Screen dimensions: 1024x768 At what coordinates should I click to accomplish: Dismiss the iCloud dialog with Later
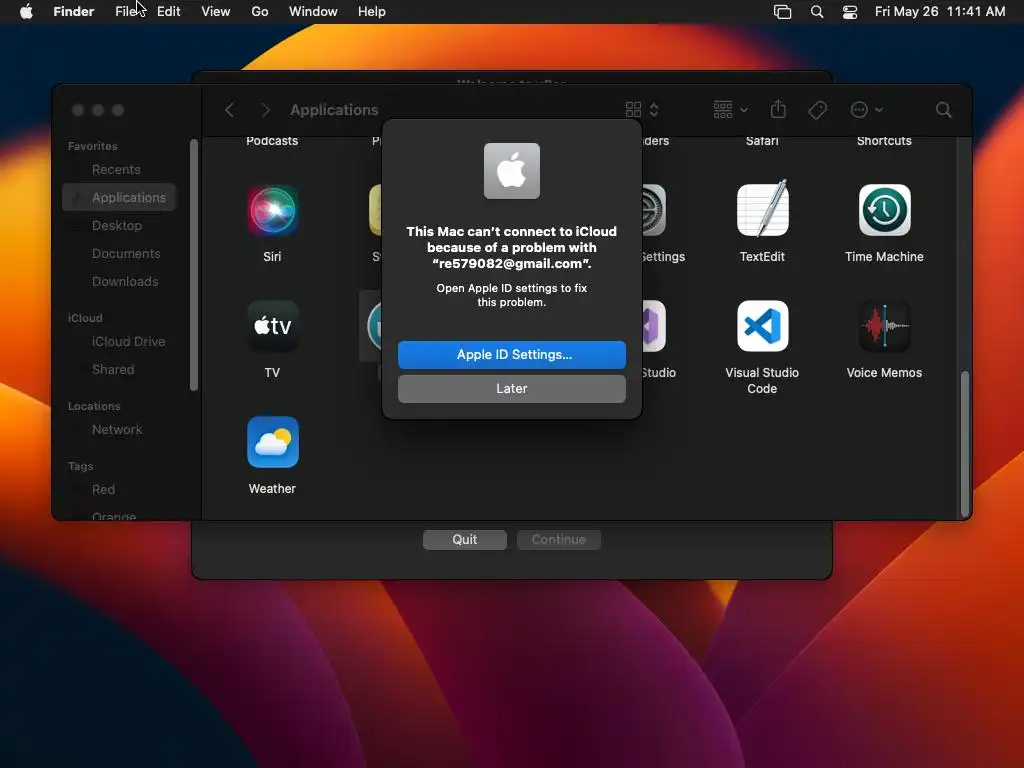511,389
